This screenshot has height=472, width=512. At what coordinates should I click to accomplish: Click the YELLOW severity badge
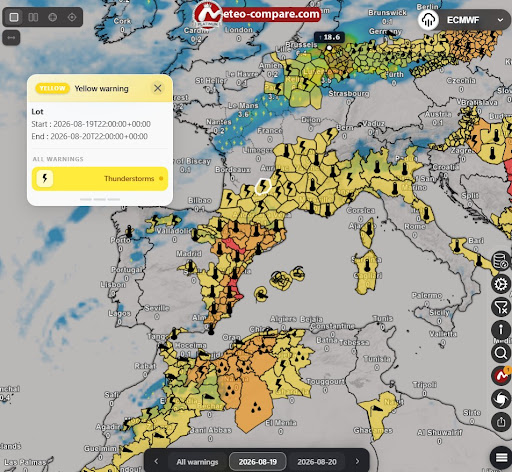[52, 88]
